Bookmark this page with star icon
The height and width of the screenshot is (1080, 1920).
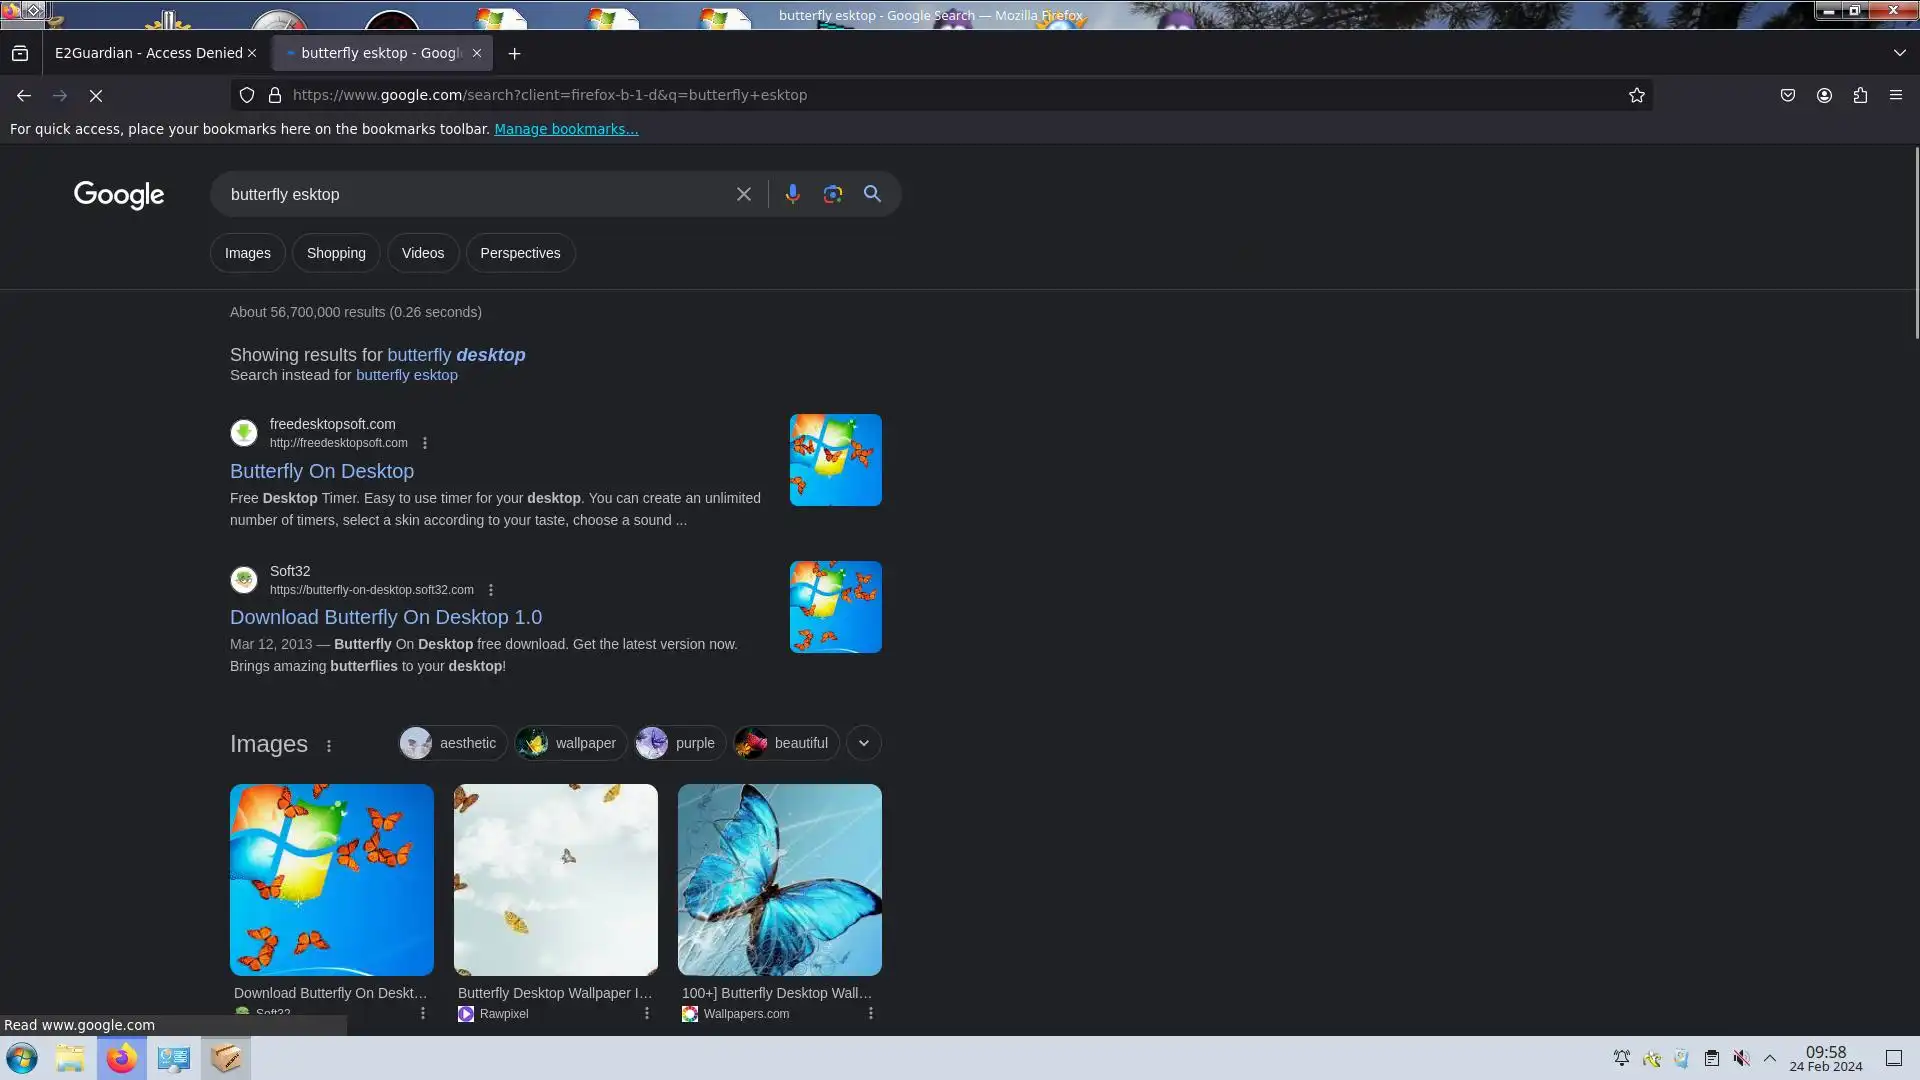click(x=1636, y=95)
